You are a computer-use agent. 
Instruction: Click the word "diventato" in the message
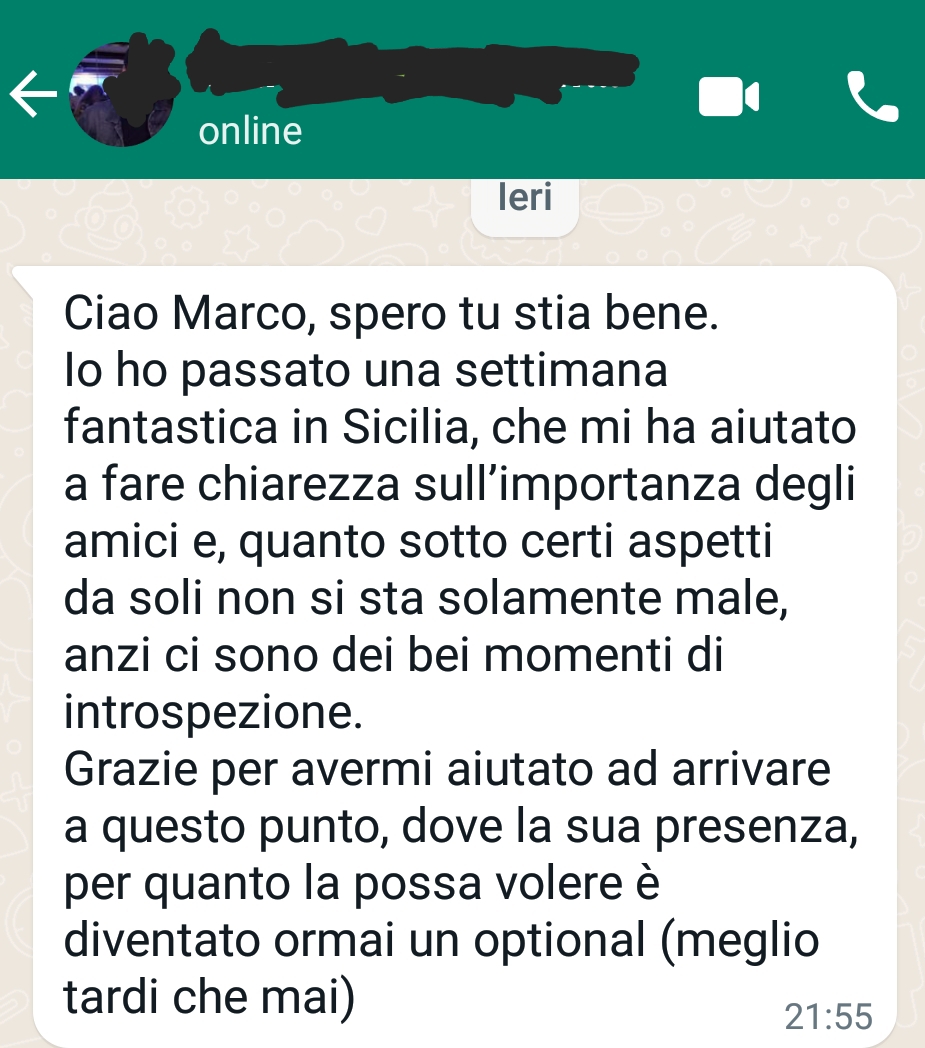click(161, 940)
